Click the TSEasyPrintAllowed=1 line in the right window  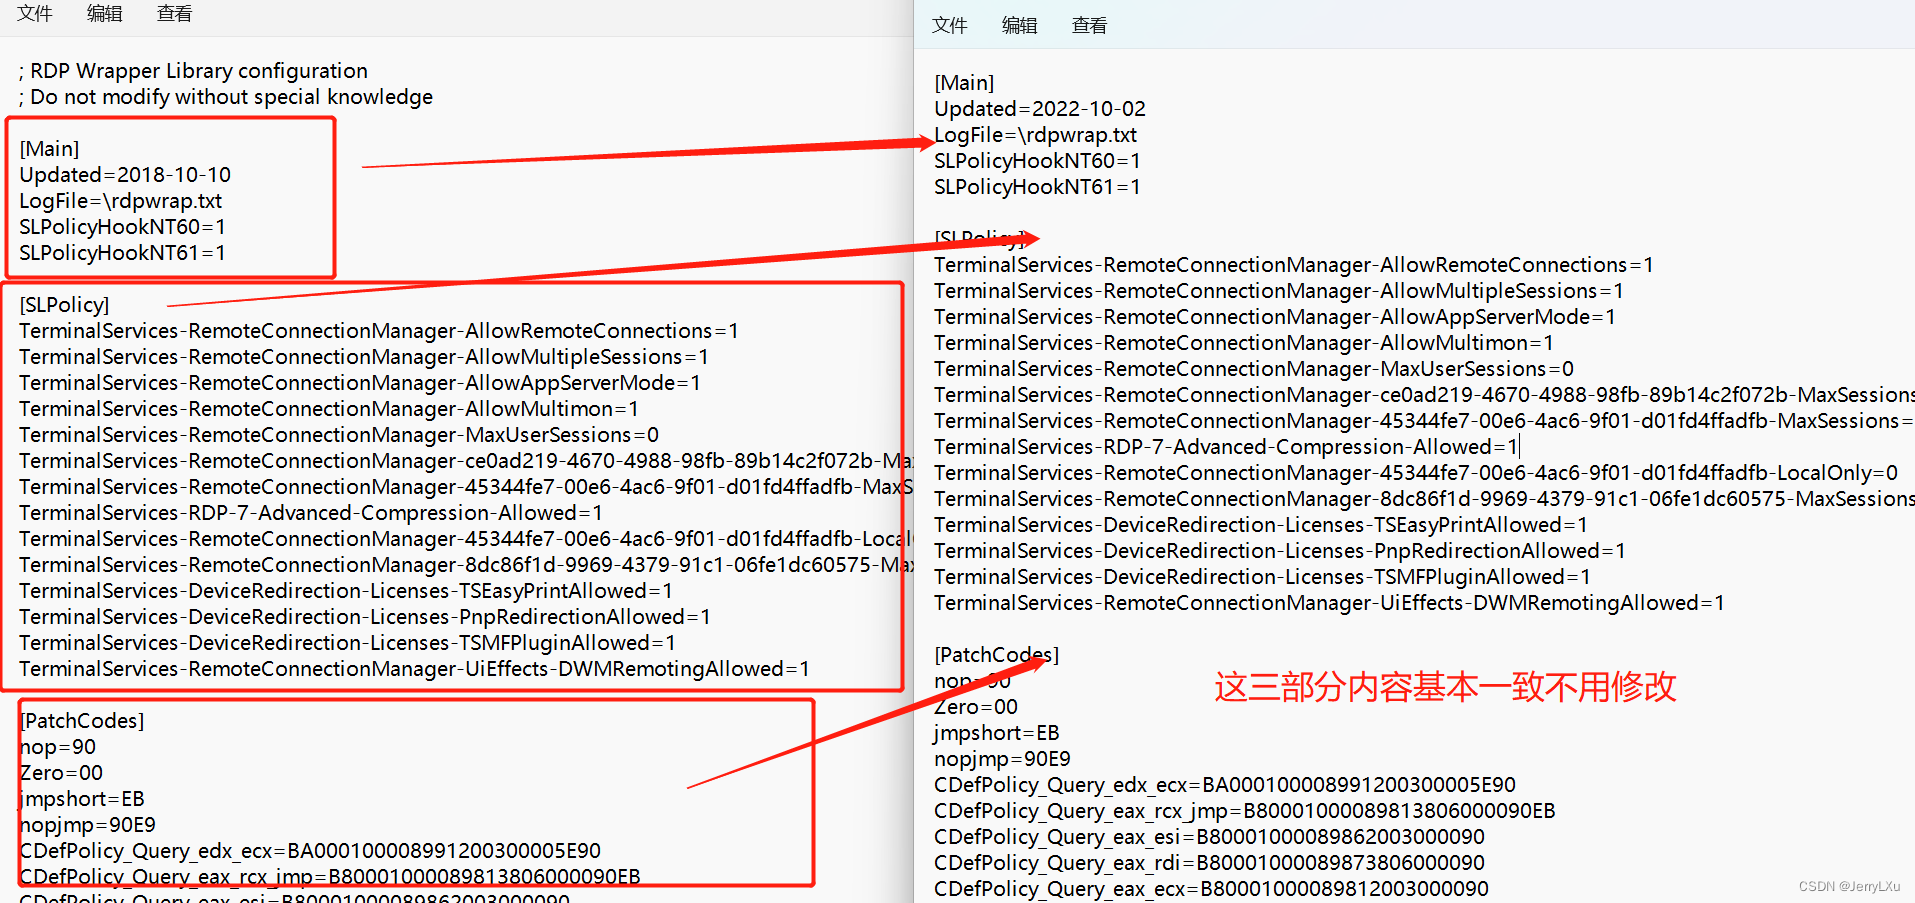point(1261,525)
